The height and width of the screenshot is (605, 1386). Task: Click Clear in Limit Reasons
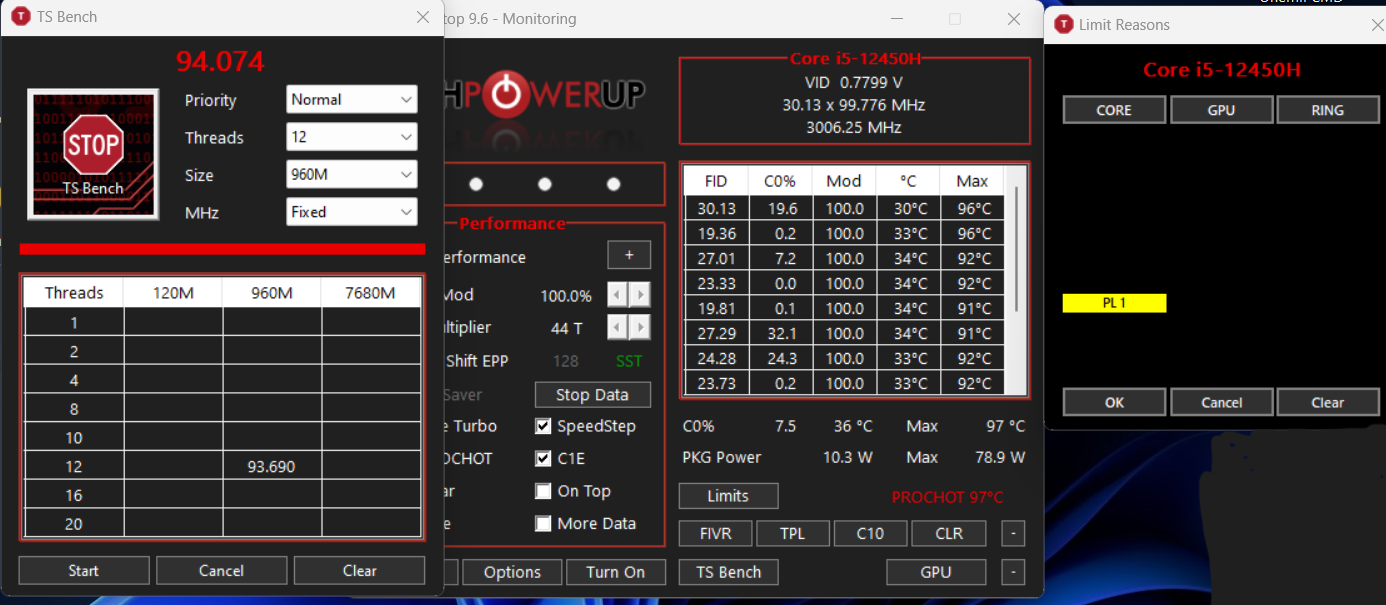click(x=1328, y=402)
